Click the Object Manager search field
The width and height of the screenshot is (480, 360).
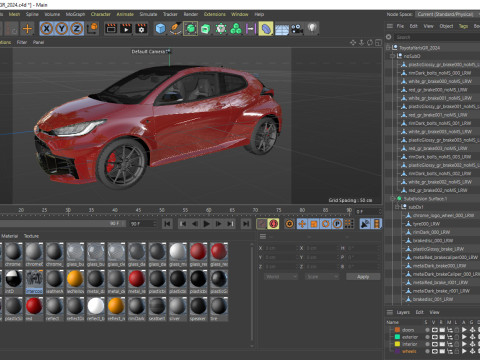pyautogui.click(x=437, y=37)
